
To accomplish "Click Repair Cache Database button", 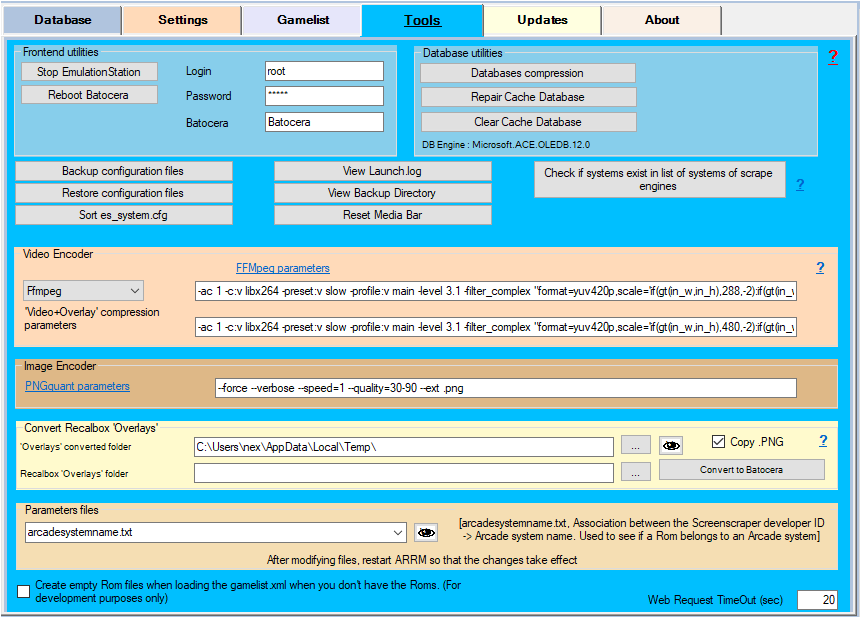I will point(527,97).
